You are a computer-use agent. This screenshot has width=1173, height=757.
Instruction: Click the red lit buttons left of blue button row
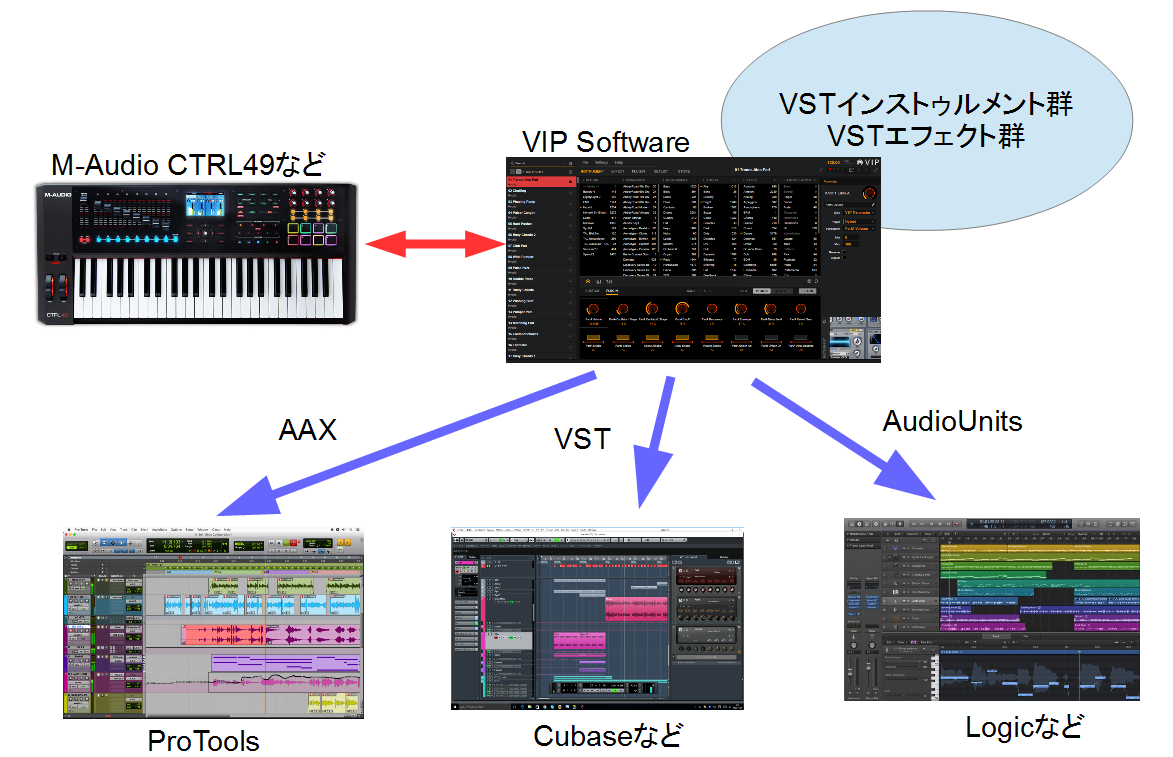click(x=85, y=239)
